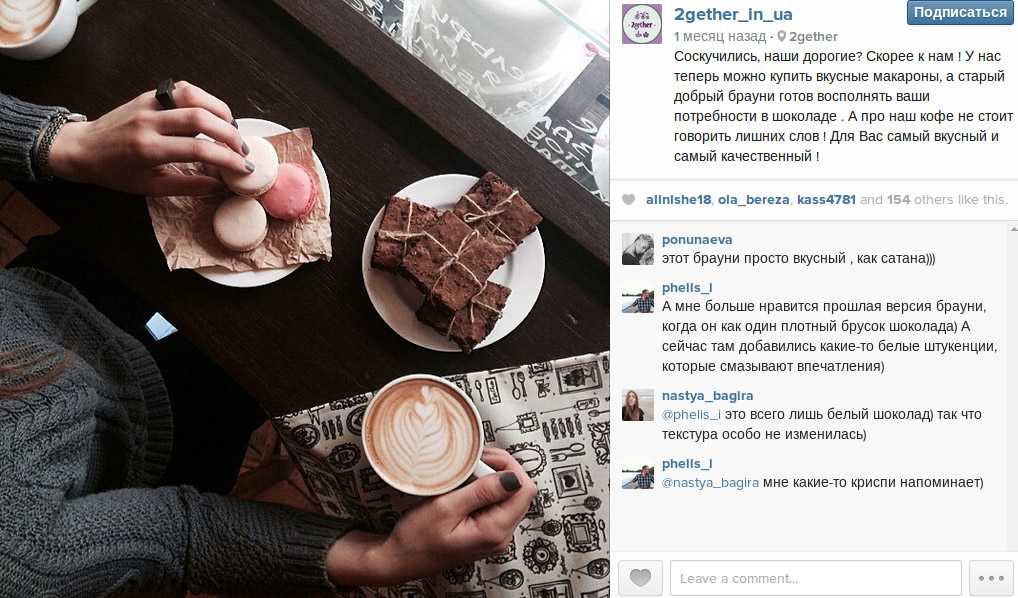This screenshot has width=1018, height=598.
Task: Open the 2gether_in_ua username link
Action: click(732, 14)
